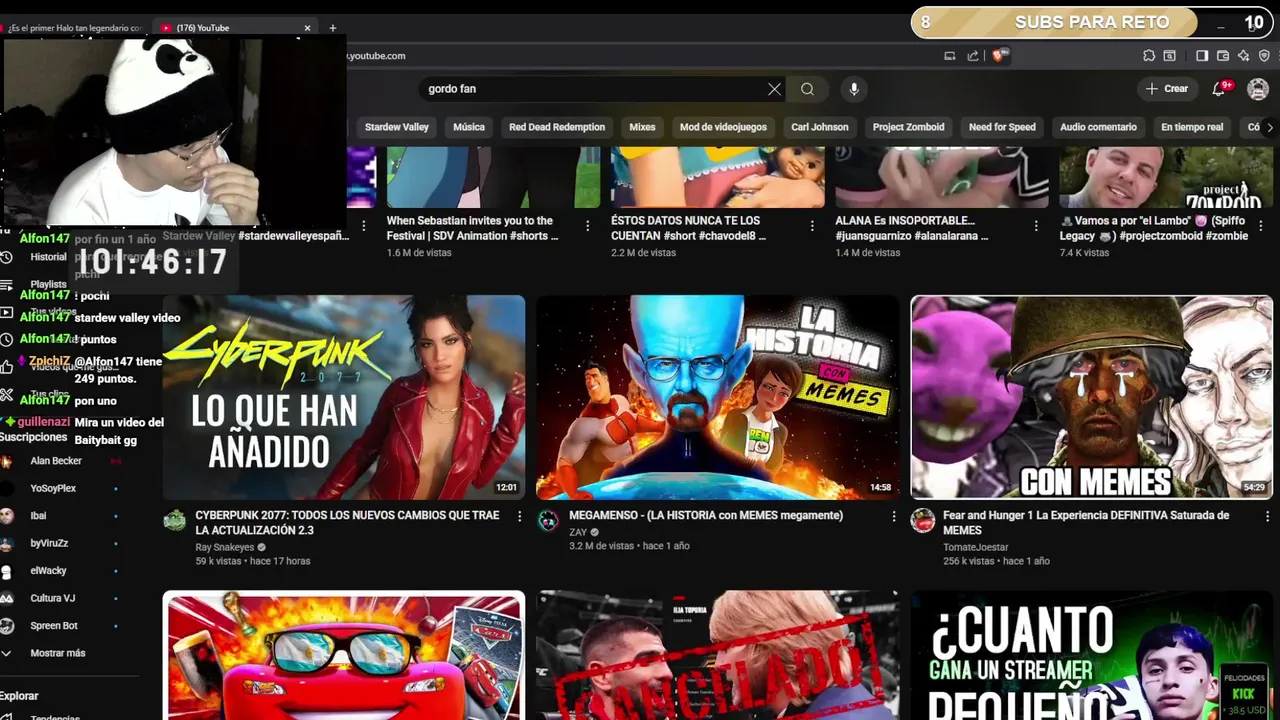The height and width of the screenshot is (720, 1280).
Task: Open CYBERPUNK 2077 nuevos cambios title
Action: [347, 523]
